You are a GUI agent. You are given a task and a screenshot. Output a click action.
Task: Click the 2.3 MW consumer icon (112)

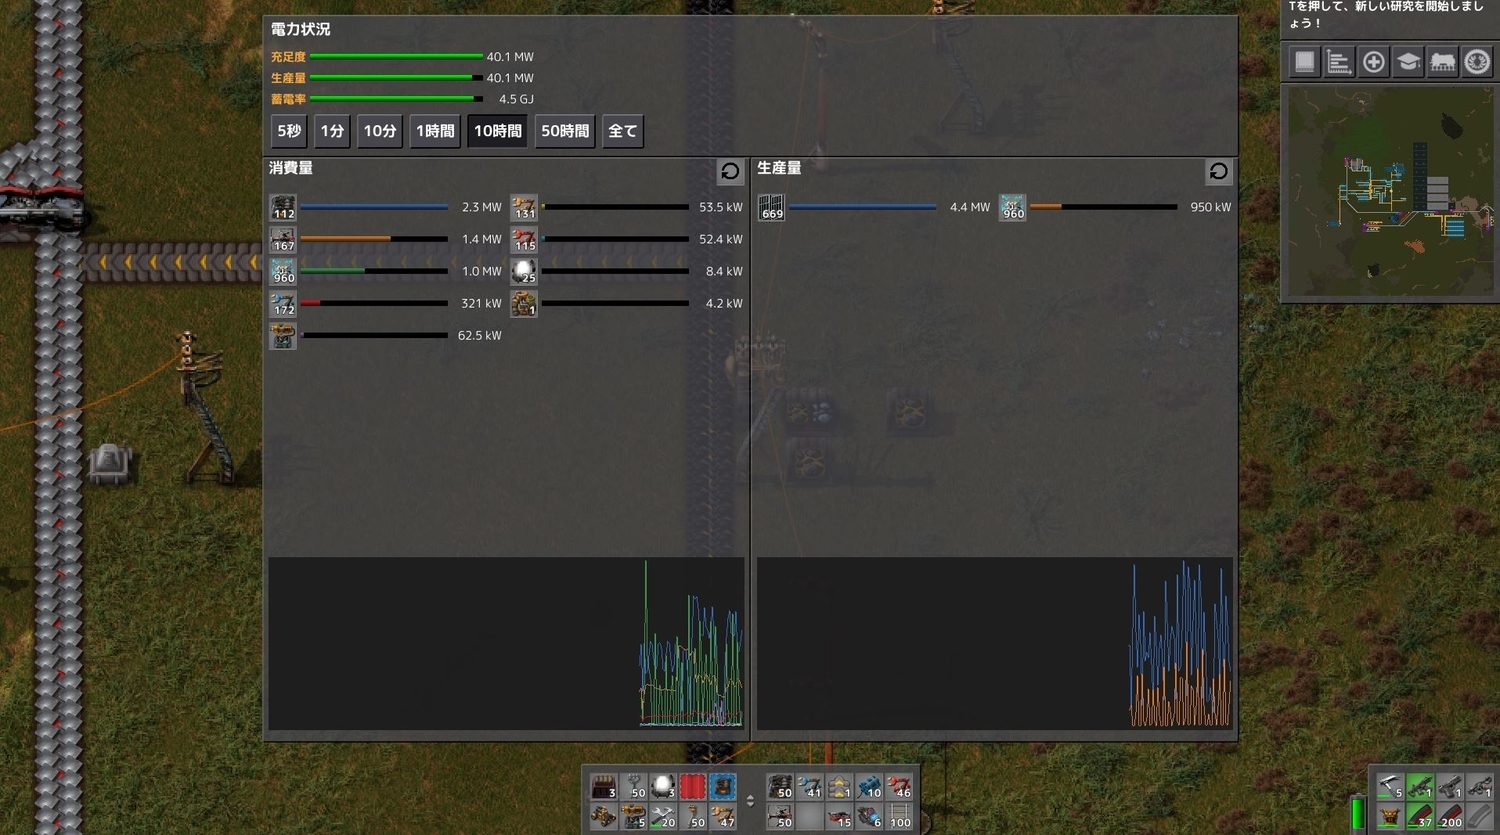pos(283,207)
